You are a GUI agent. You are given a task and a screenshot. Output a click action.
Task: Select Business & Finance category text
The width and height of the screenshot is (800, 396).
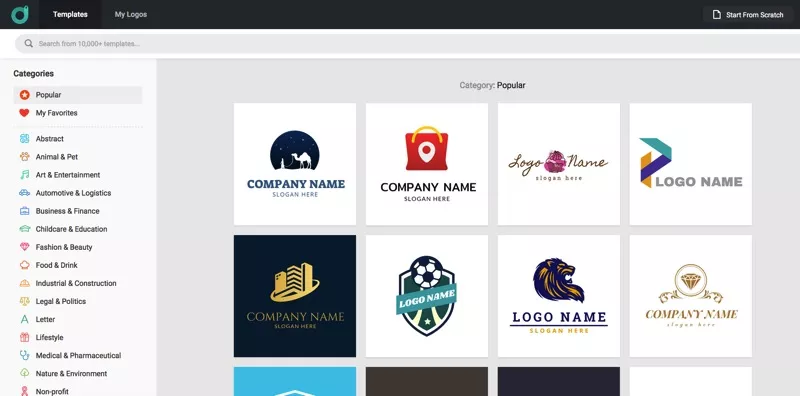[67, 211]
